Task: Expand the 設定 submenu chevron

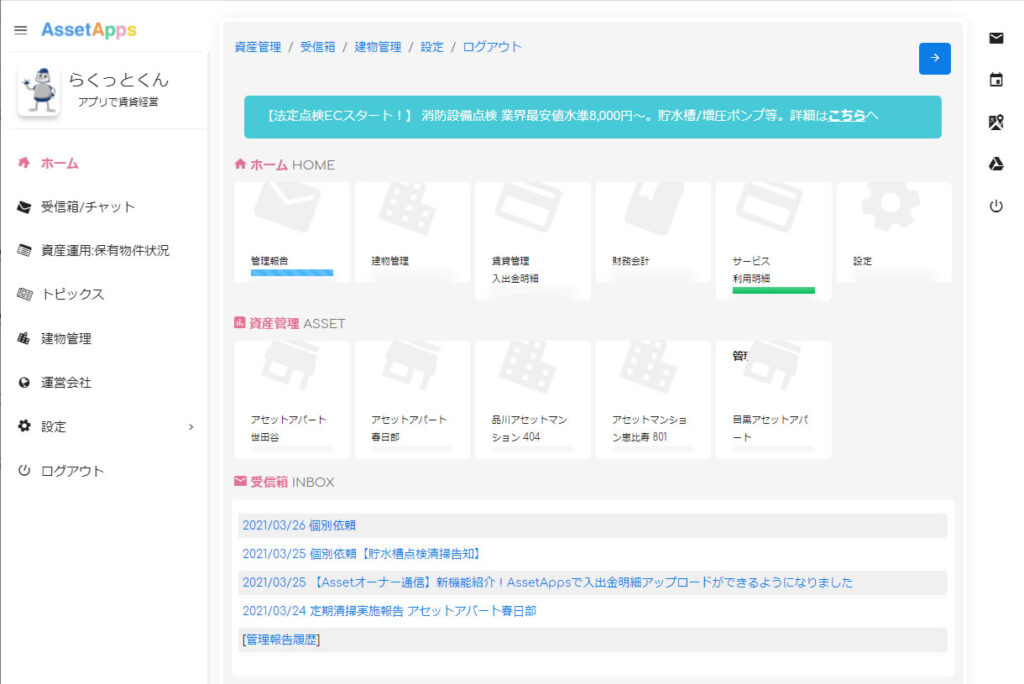Action: (191, 427)
